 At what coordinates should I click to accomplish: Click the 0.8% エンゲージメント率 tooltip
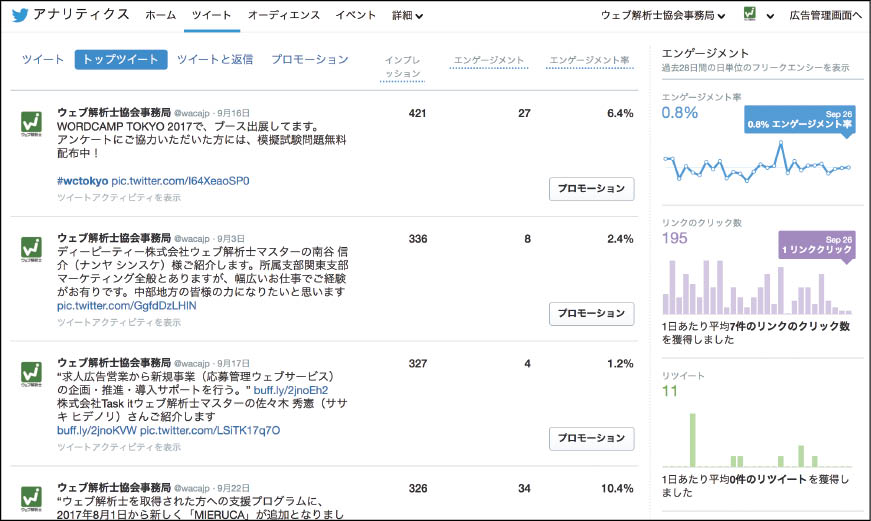800,119
